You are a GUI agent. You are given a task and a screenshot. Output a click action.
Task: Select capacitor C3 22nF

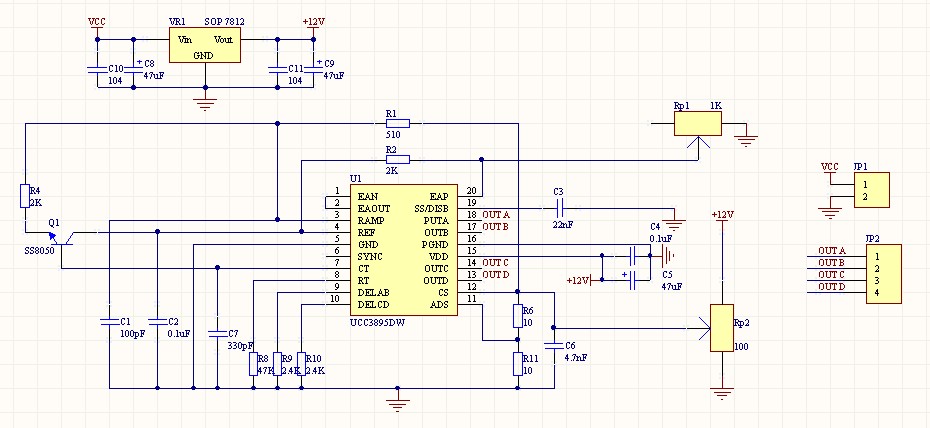[559, 207]
